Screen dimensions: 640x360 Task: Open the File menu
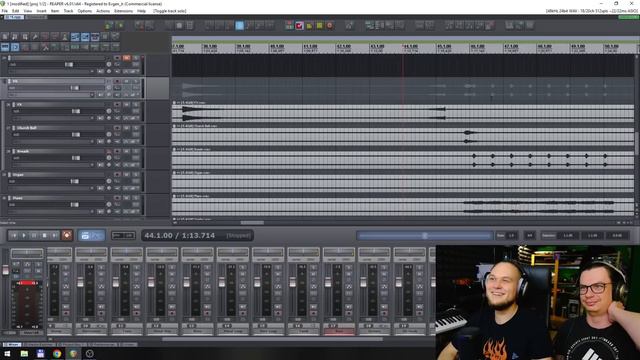[4, 11]
